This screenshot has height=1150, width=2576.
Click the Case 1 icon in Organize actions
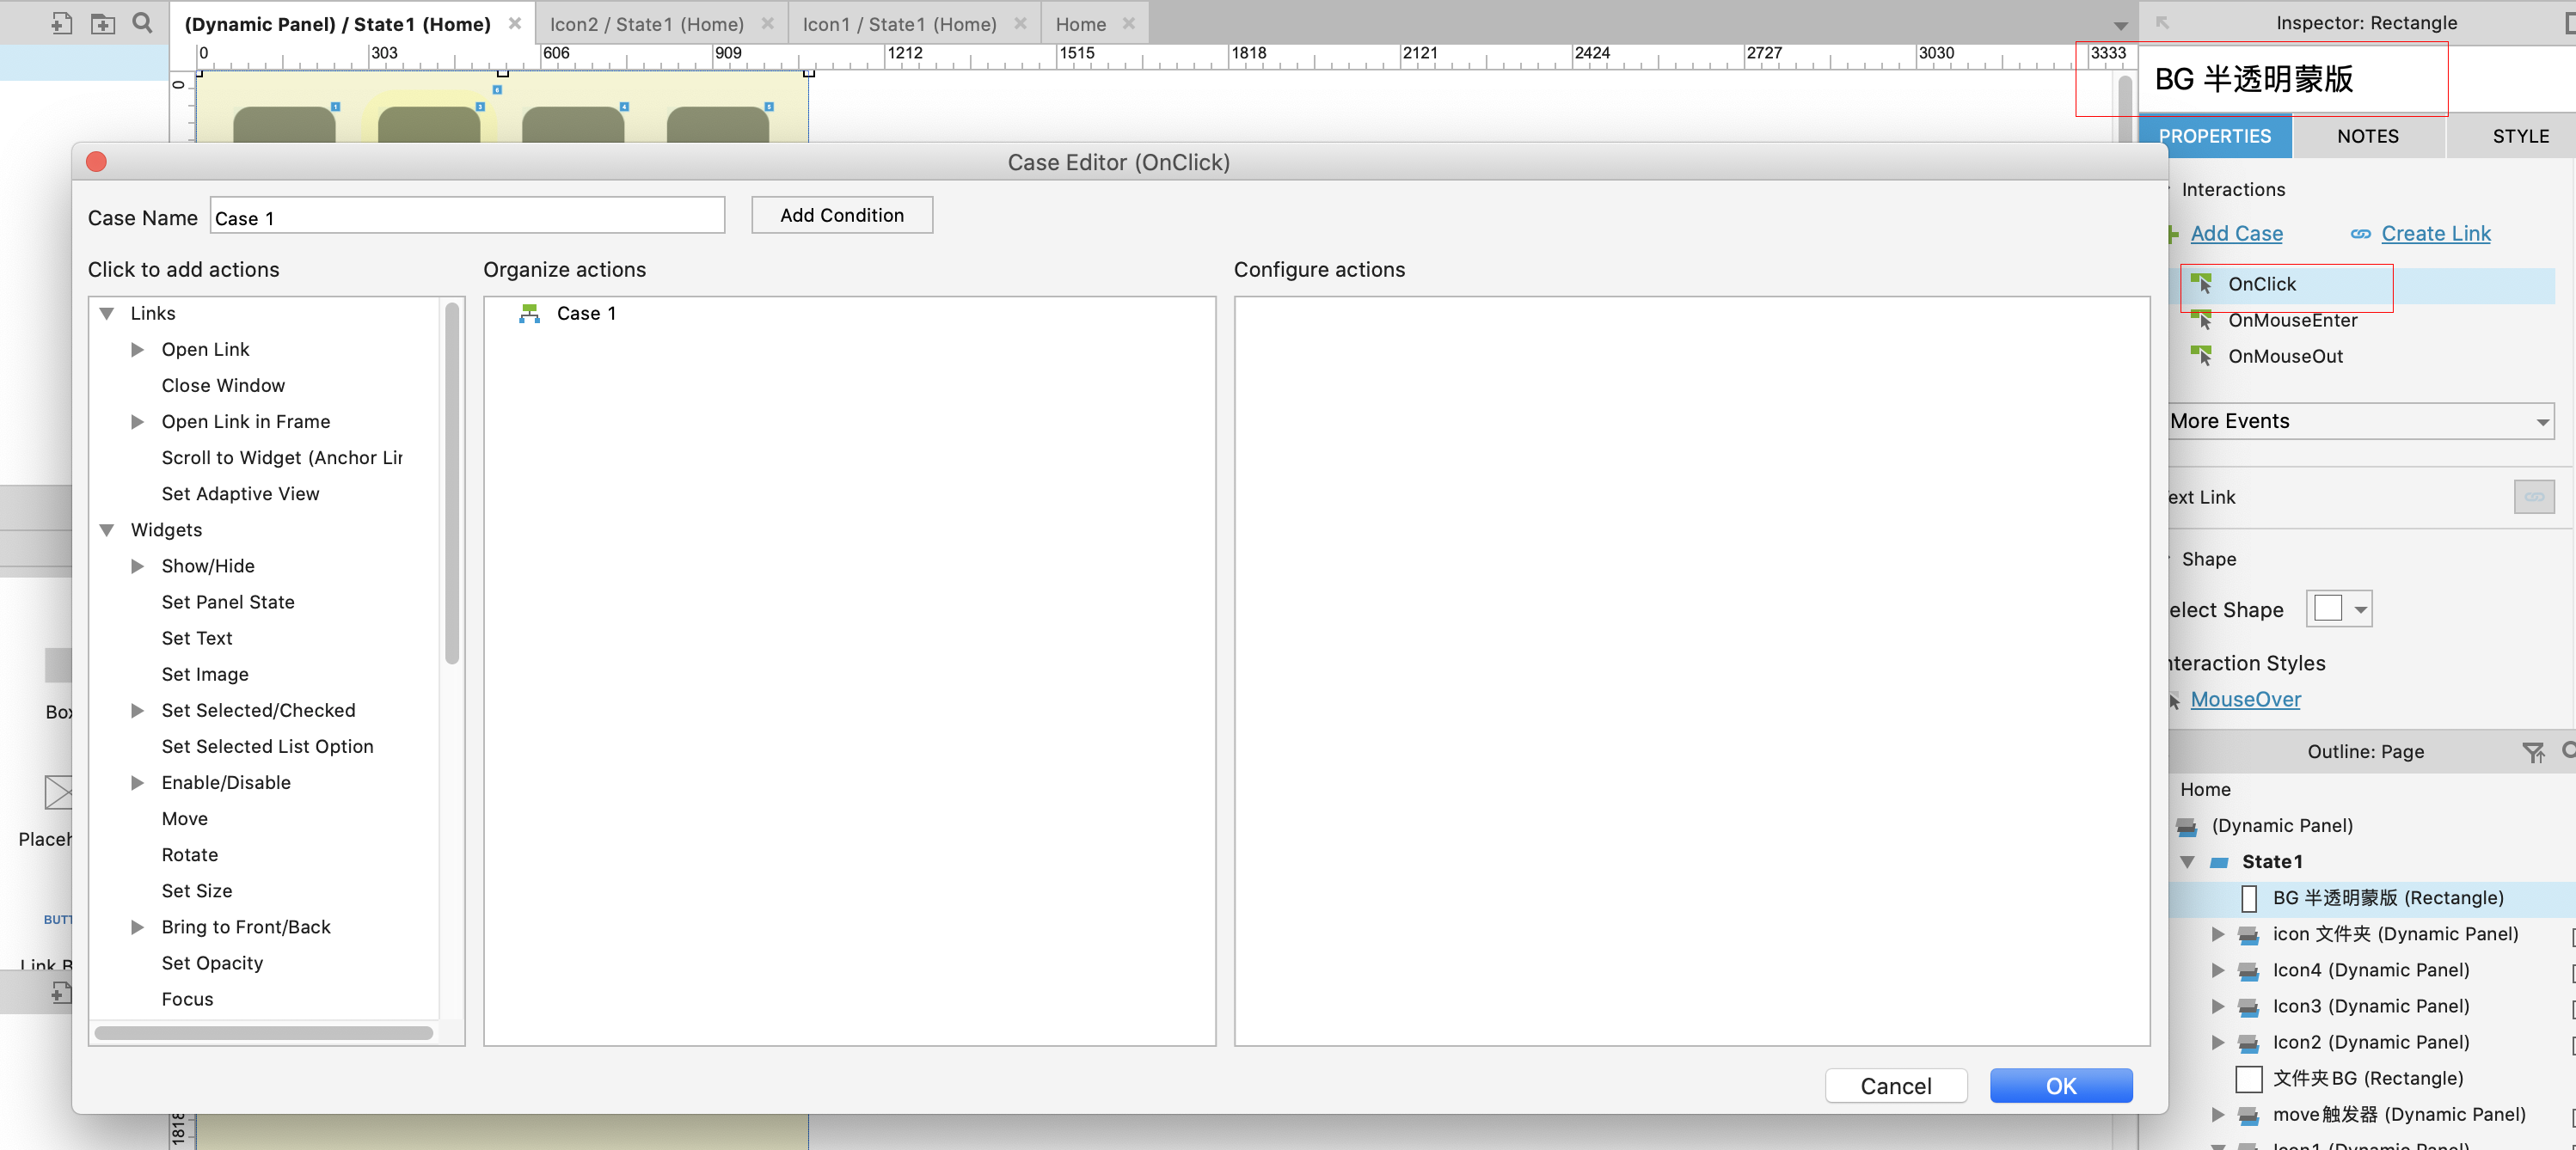pos(529,314)
